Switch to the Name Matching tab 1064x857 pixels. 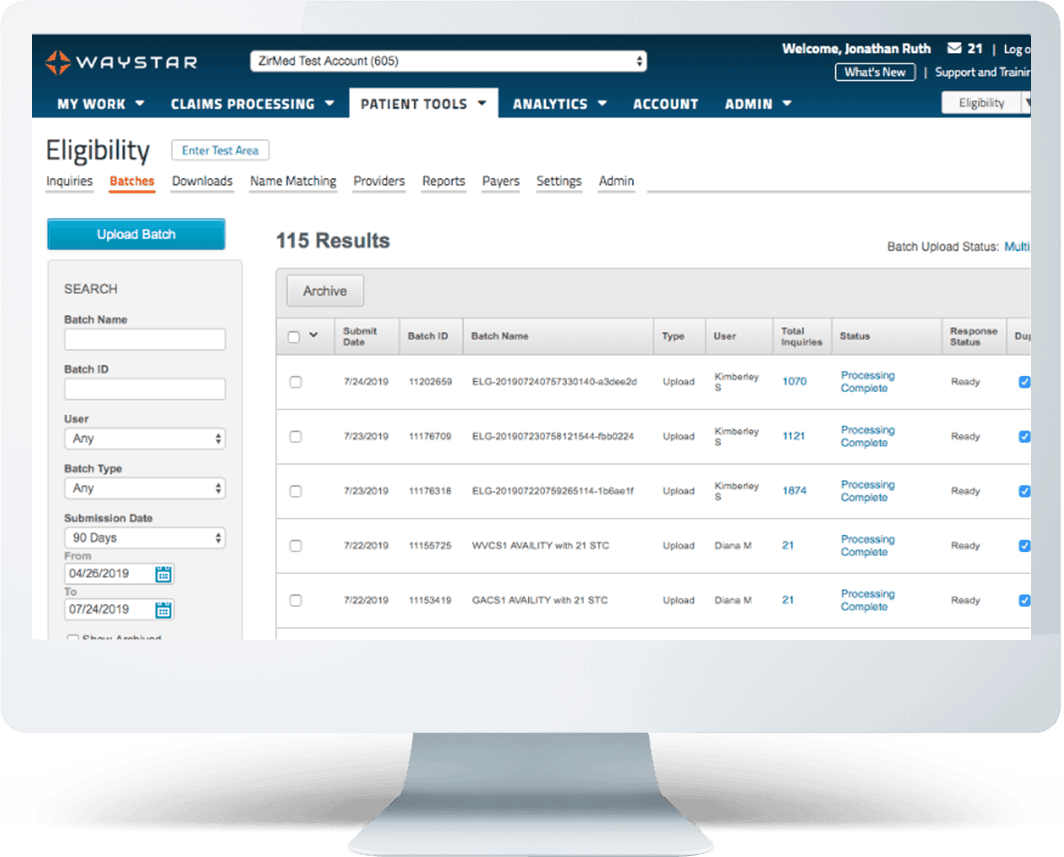click(293, 181)
